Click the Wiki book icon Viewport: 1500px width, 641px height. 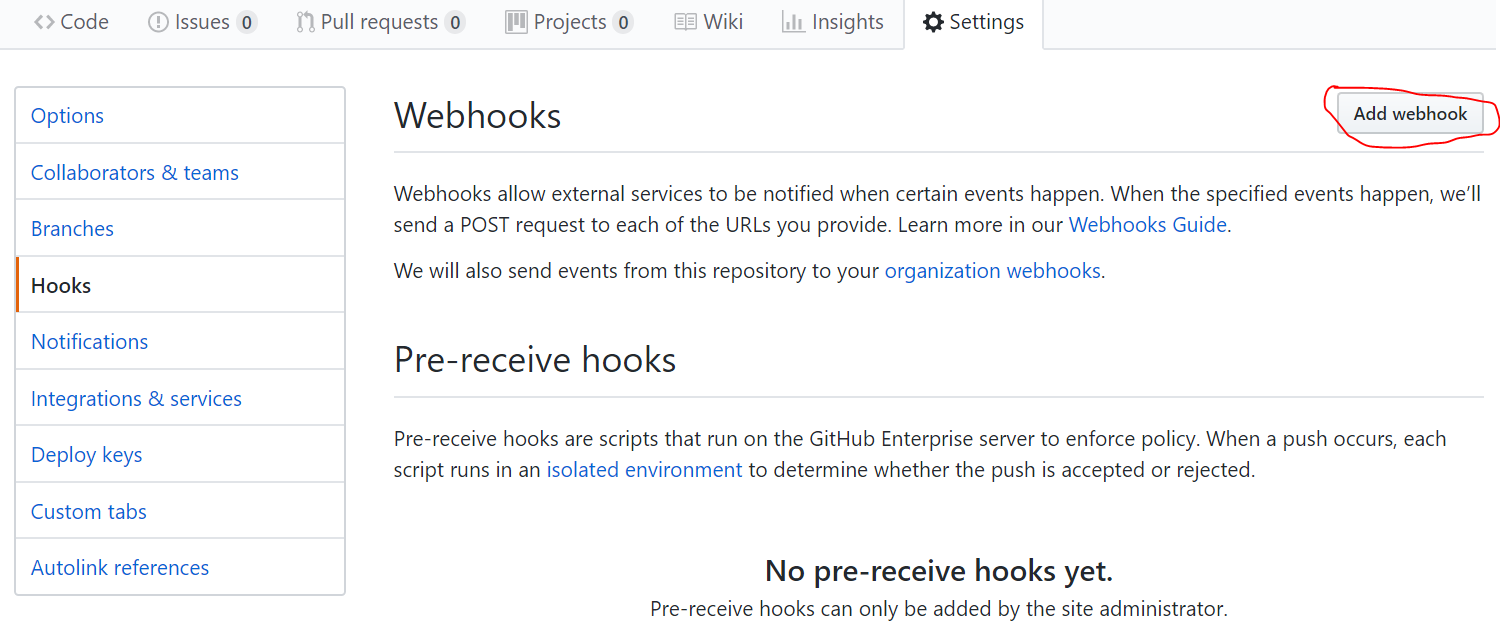[685, 22]
